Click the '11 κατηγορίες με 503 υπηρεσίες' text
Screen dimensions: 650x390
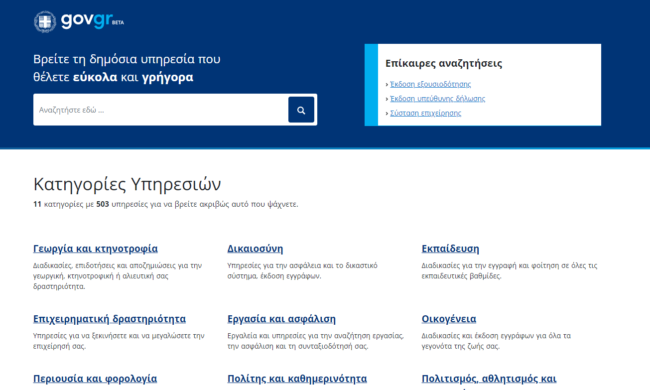click(166, 204)
